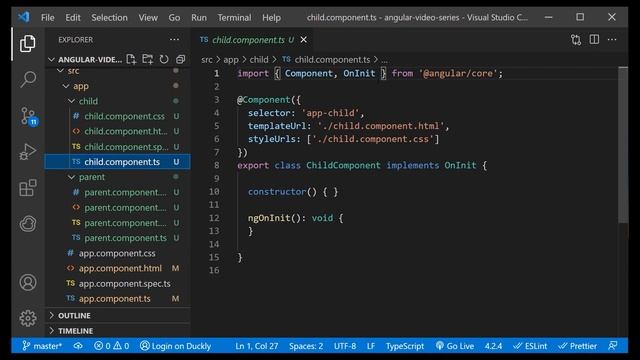Click the TypeScript version 4.2.4

(x=493, y=346)
